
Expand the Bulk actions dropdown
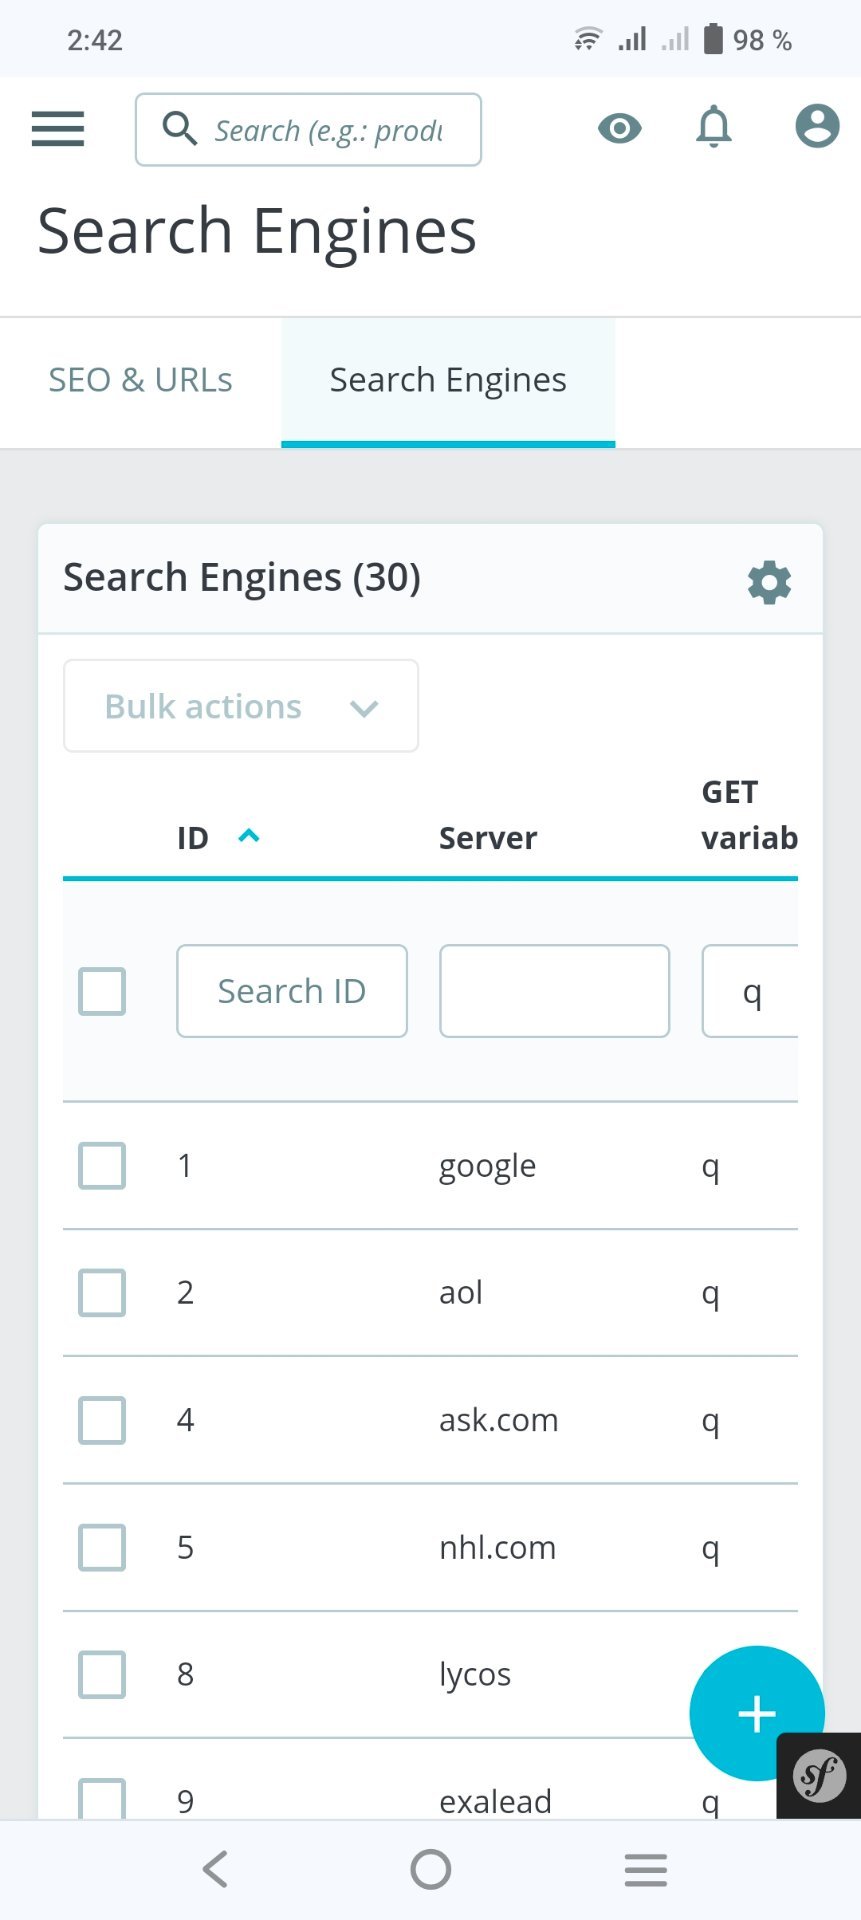(x=241, y=706)
